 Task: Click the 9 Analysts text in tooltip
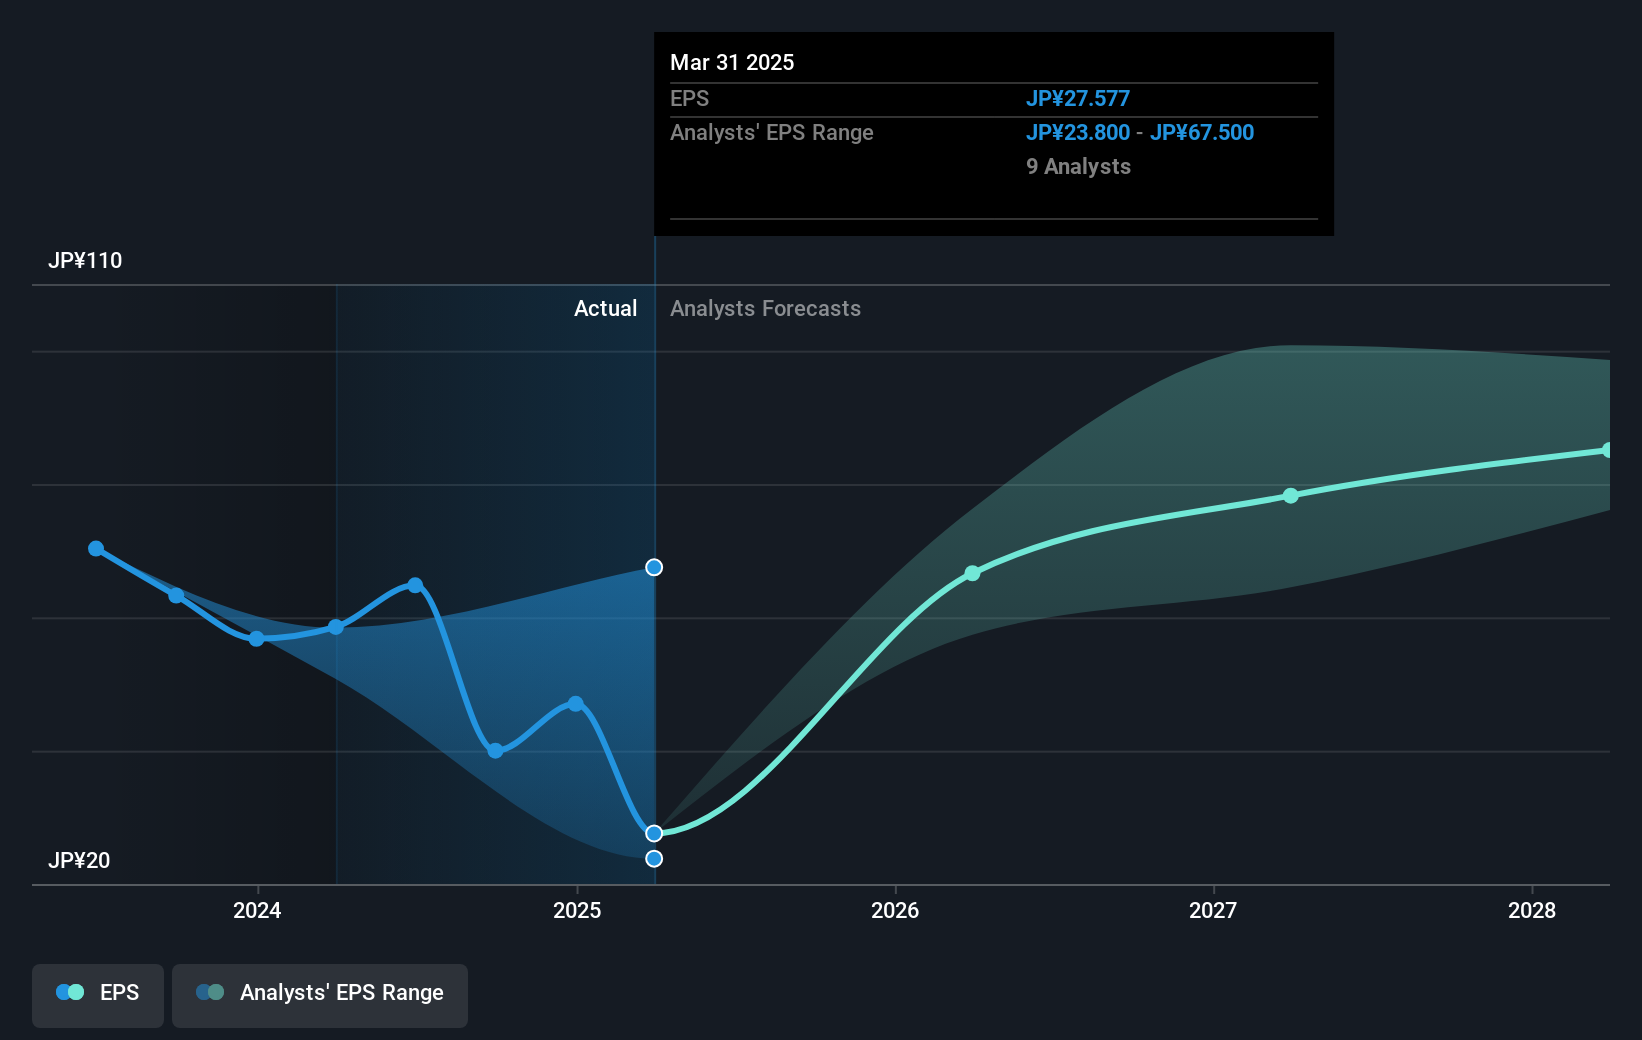tap(1078, 167)
